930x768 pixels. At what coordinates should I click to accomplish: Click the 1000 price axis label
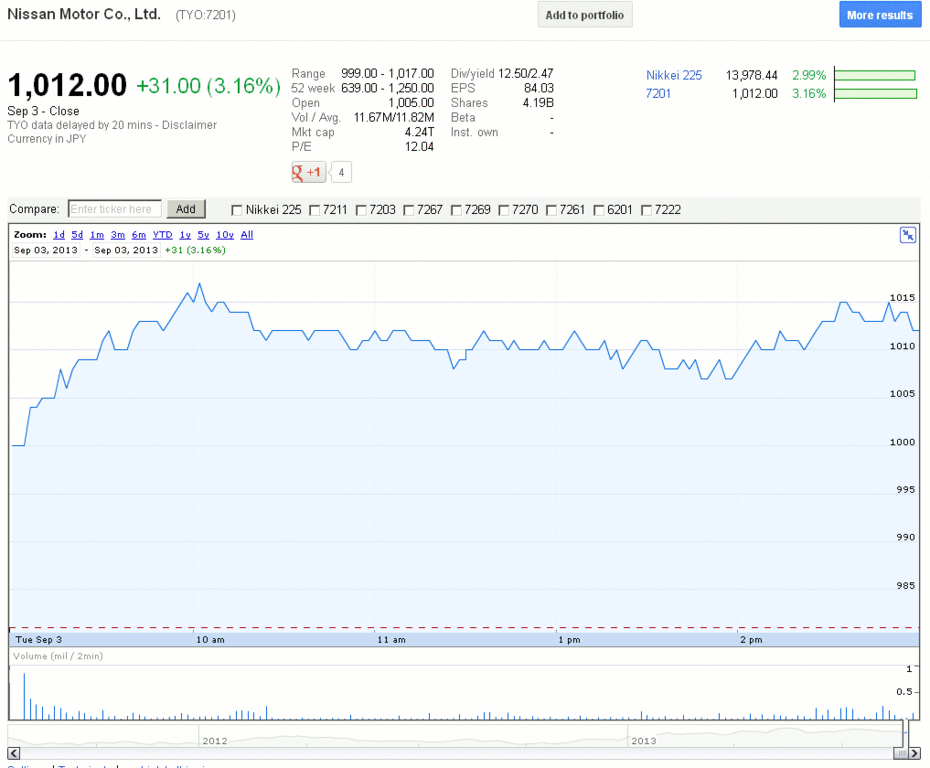[902, 442]
